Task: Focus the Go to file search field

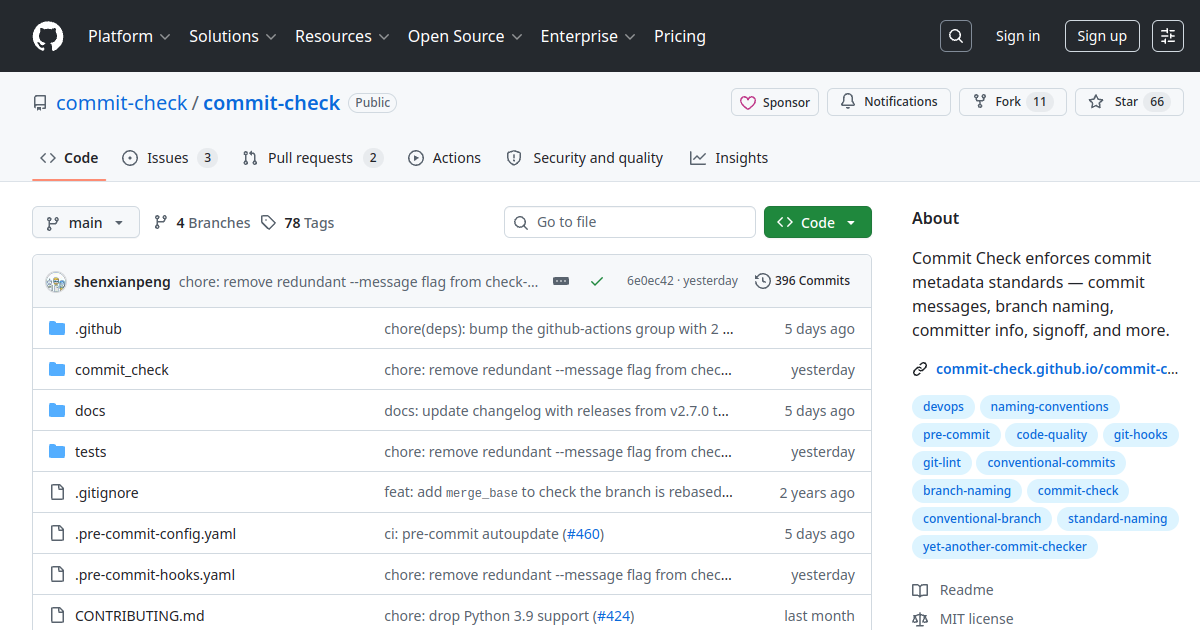Action: (630, 222)
